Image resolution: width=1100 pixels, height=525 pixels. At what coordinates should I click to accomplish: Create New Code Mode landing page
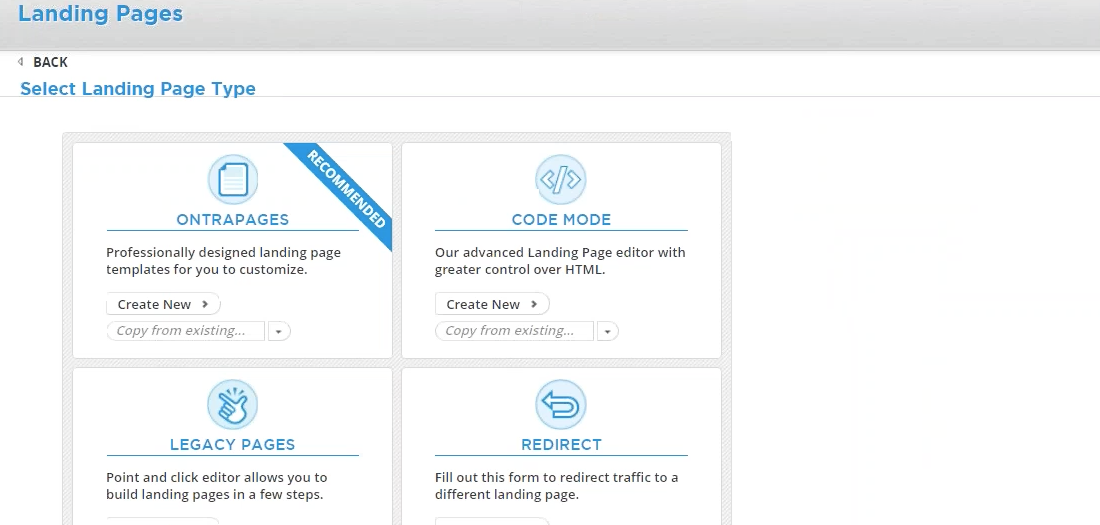coord(492,304)
